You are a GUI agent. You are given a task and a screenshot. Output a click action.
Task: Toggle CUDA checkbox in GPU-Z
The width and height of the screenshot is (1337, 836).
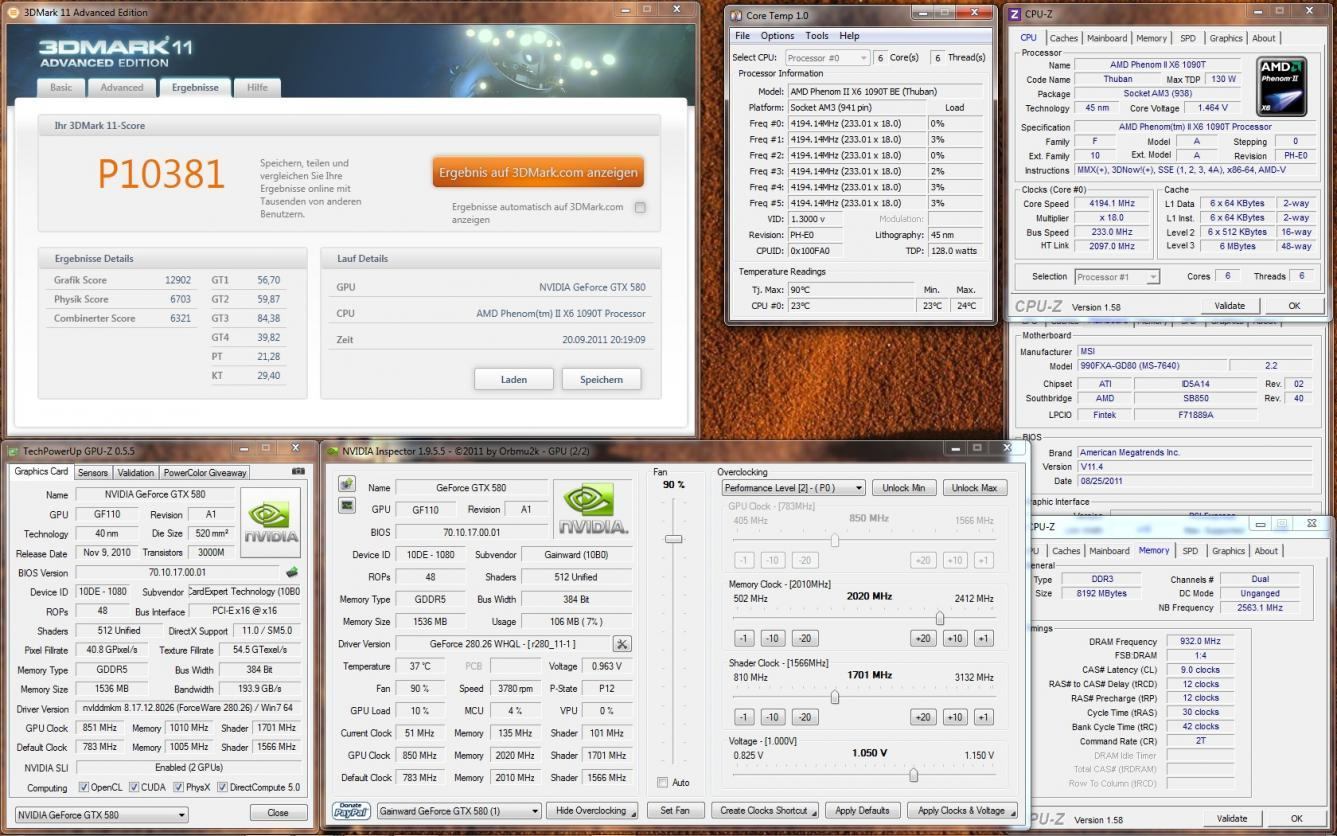(133, 787)
